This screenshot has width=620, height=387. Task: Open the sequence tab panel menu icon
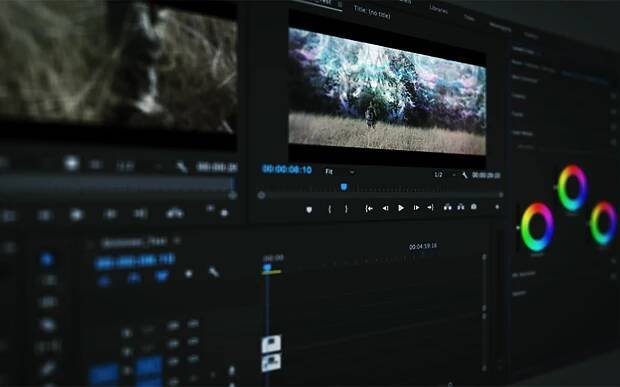pyautogui.click(x=178, y=240)
